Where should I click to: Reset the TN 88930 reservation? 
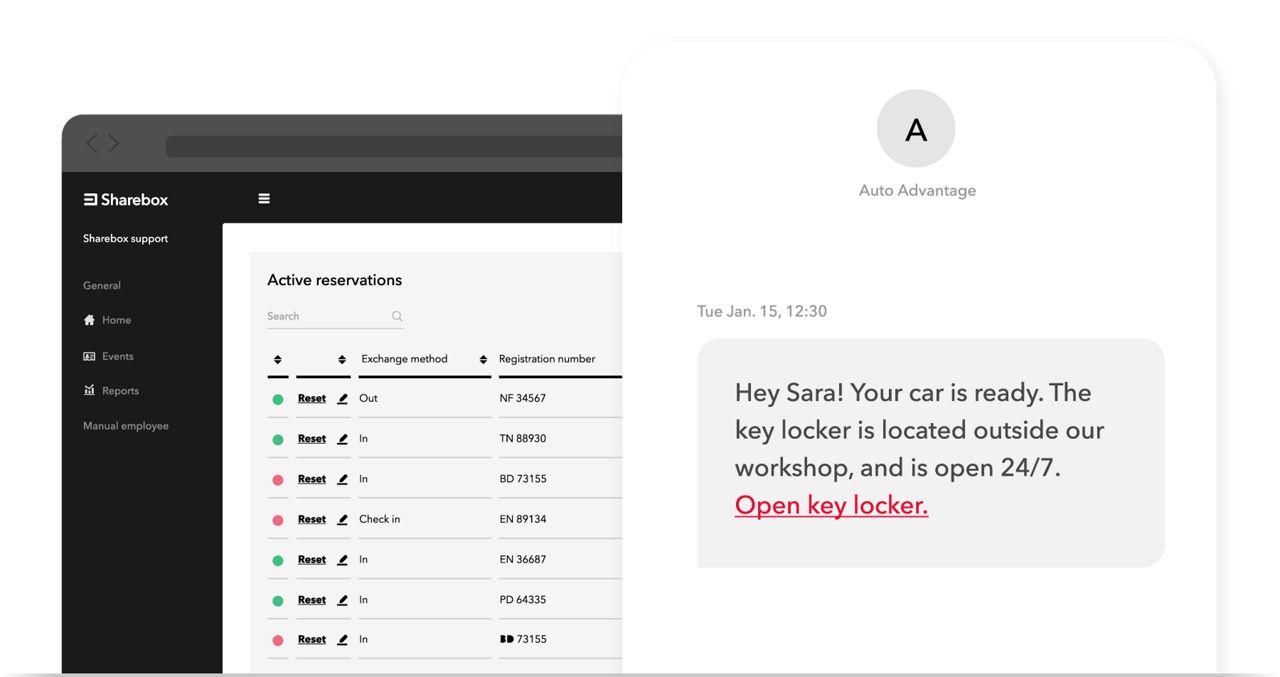(x=312, y=439)
